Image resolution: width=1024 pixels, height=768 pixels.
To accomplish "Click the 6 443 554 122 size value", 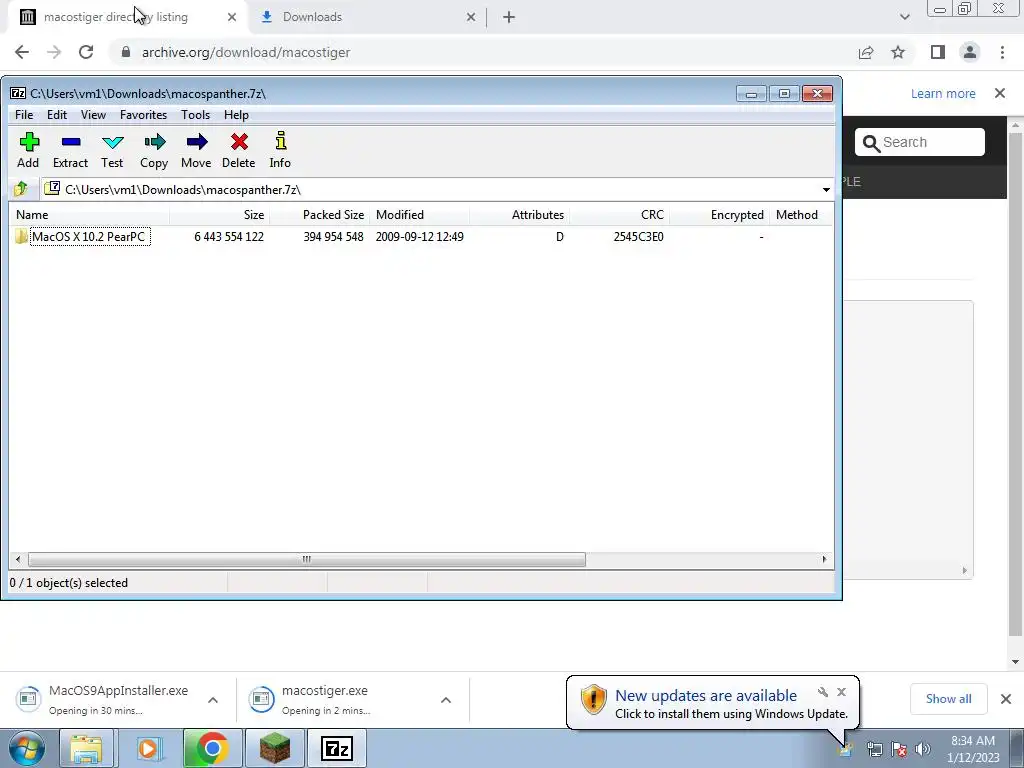I will point(229,236).
